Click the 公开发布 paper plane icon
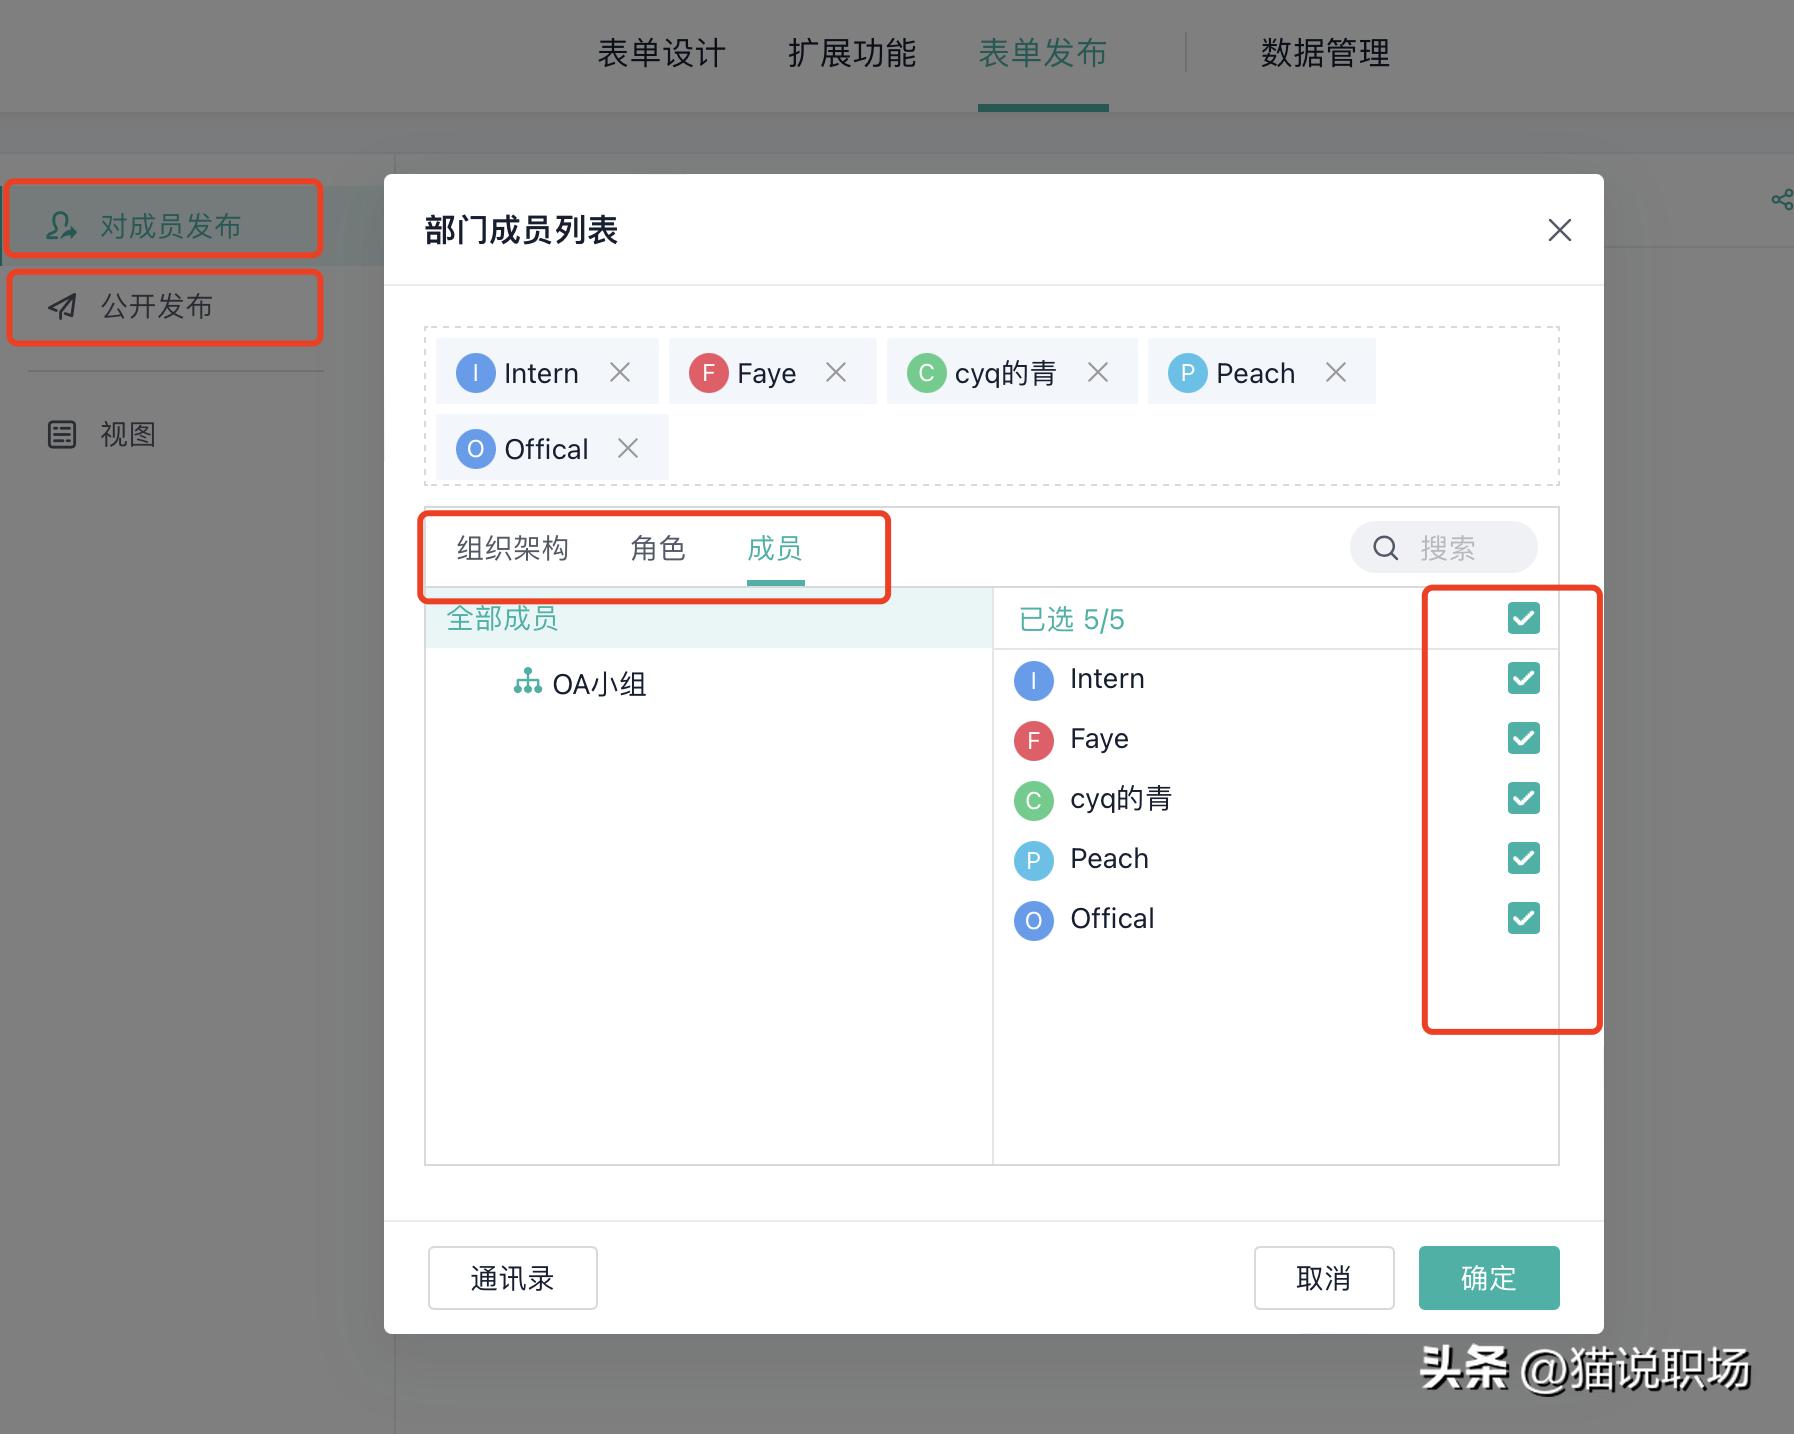The height and width of the screenshot is (1434, 1794). [61, 307]
